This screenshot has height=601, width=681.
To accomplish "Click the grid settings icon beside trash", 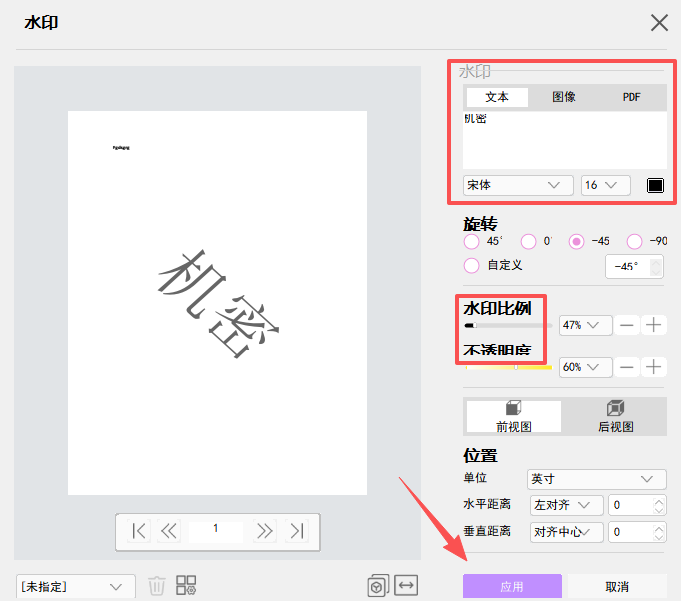I will (x=186, y=586).
